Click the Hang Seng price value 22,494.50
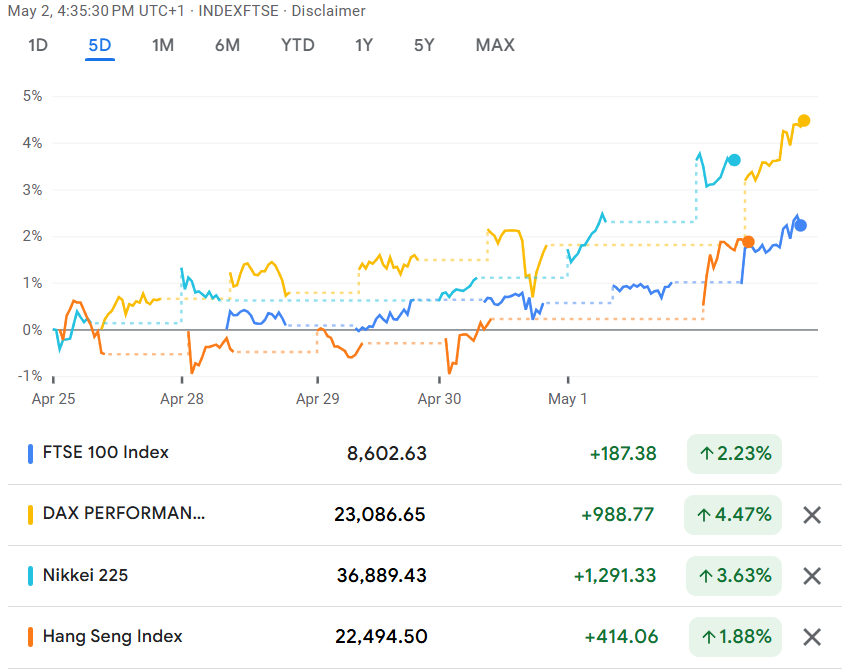Image resolution: width=854 pixels, height=669 pixels. [x=381, y=637]
